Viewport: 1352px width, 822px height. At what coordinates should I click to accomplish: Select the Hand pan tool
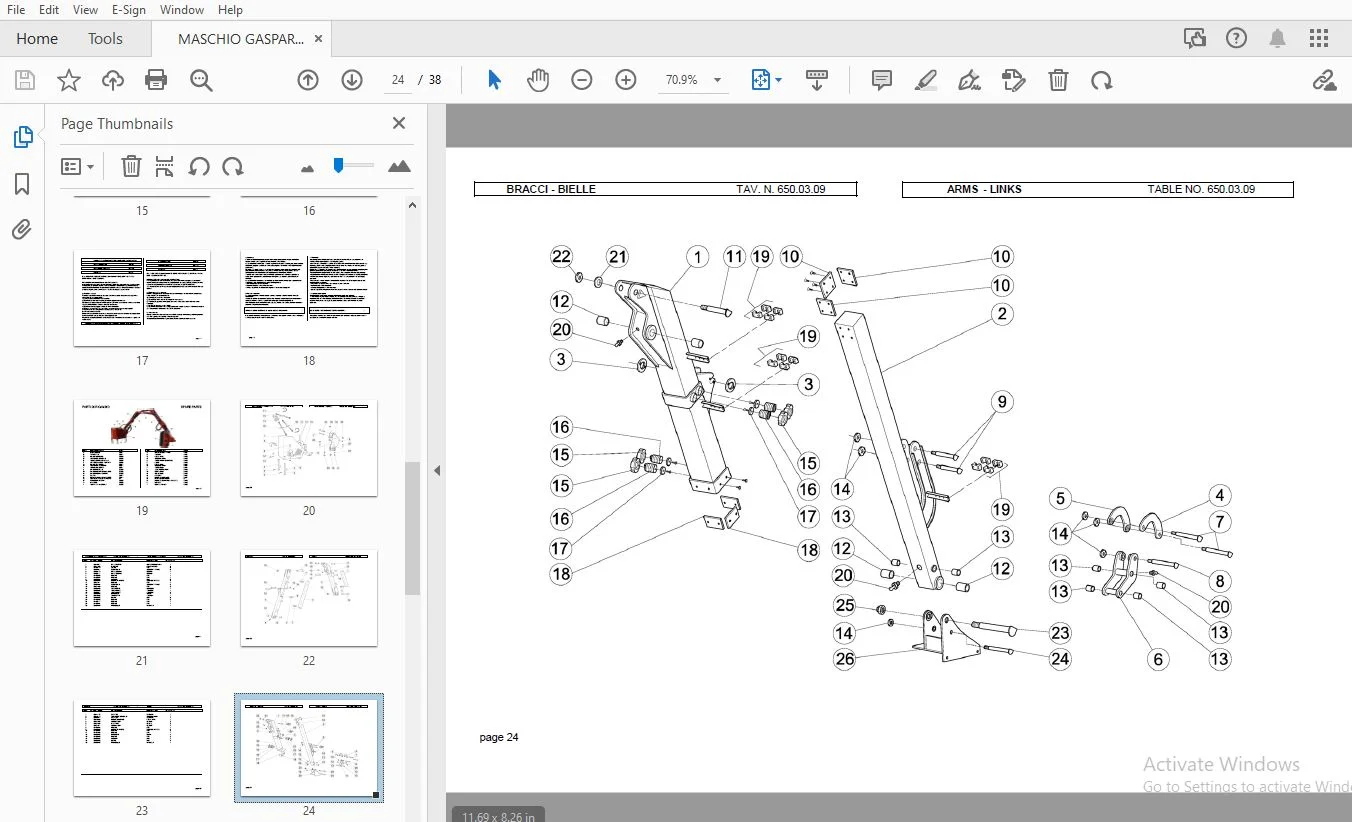[538, 80]
